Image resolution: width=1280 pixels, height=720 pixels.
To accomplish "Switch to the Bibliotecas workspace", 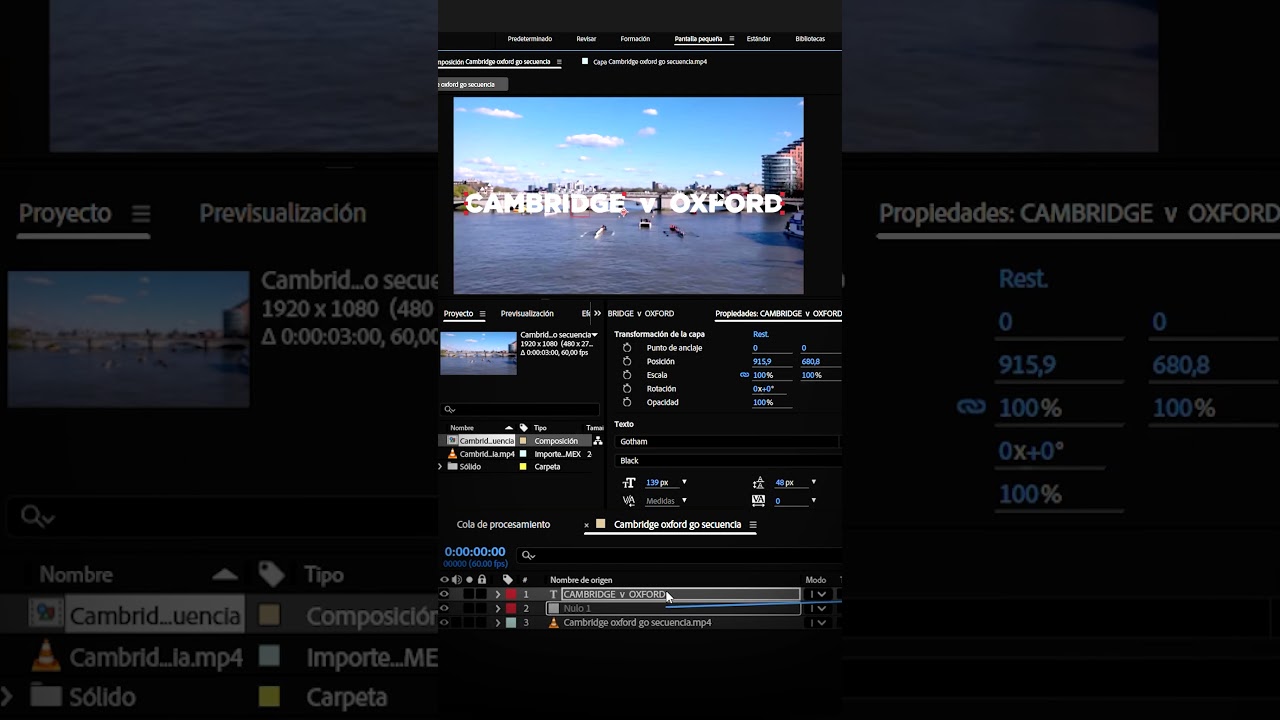I will click(810, 39).
